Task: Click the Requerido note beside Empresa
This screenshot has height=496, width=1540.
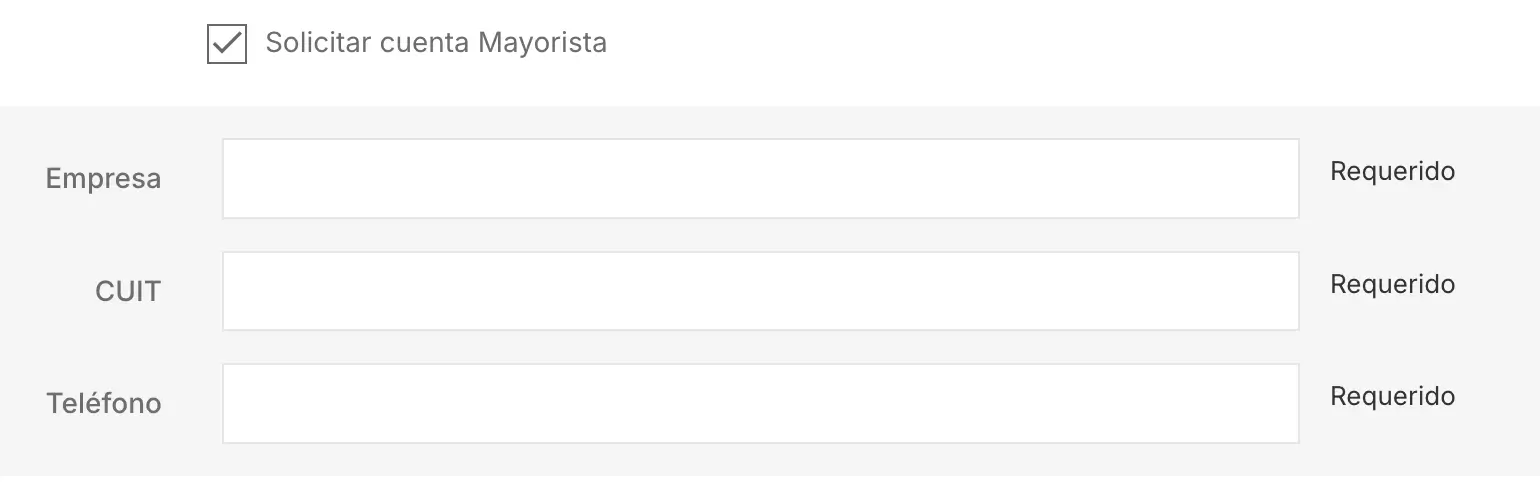Action: 1392,172
